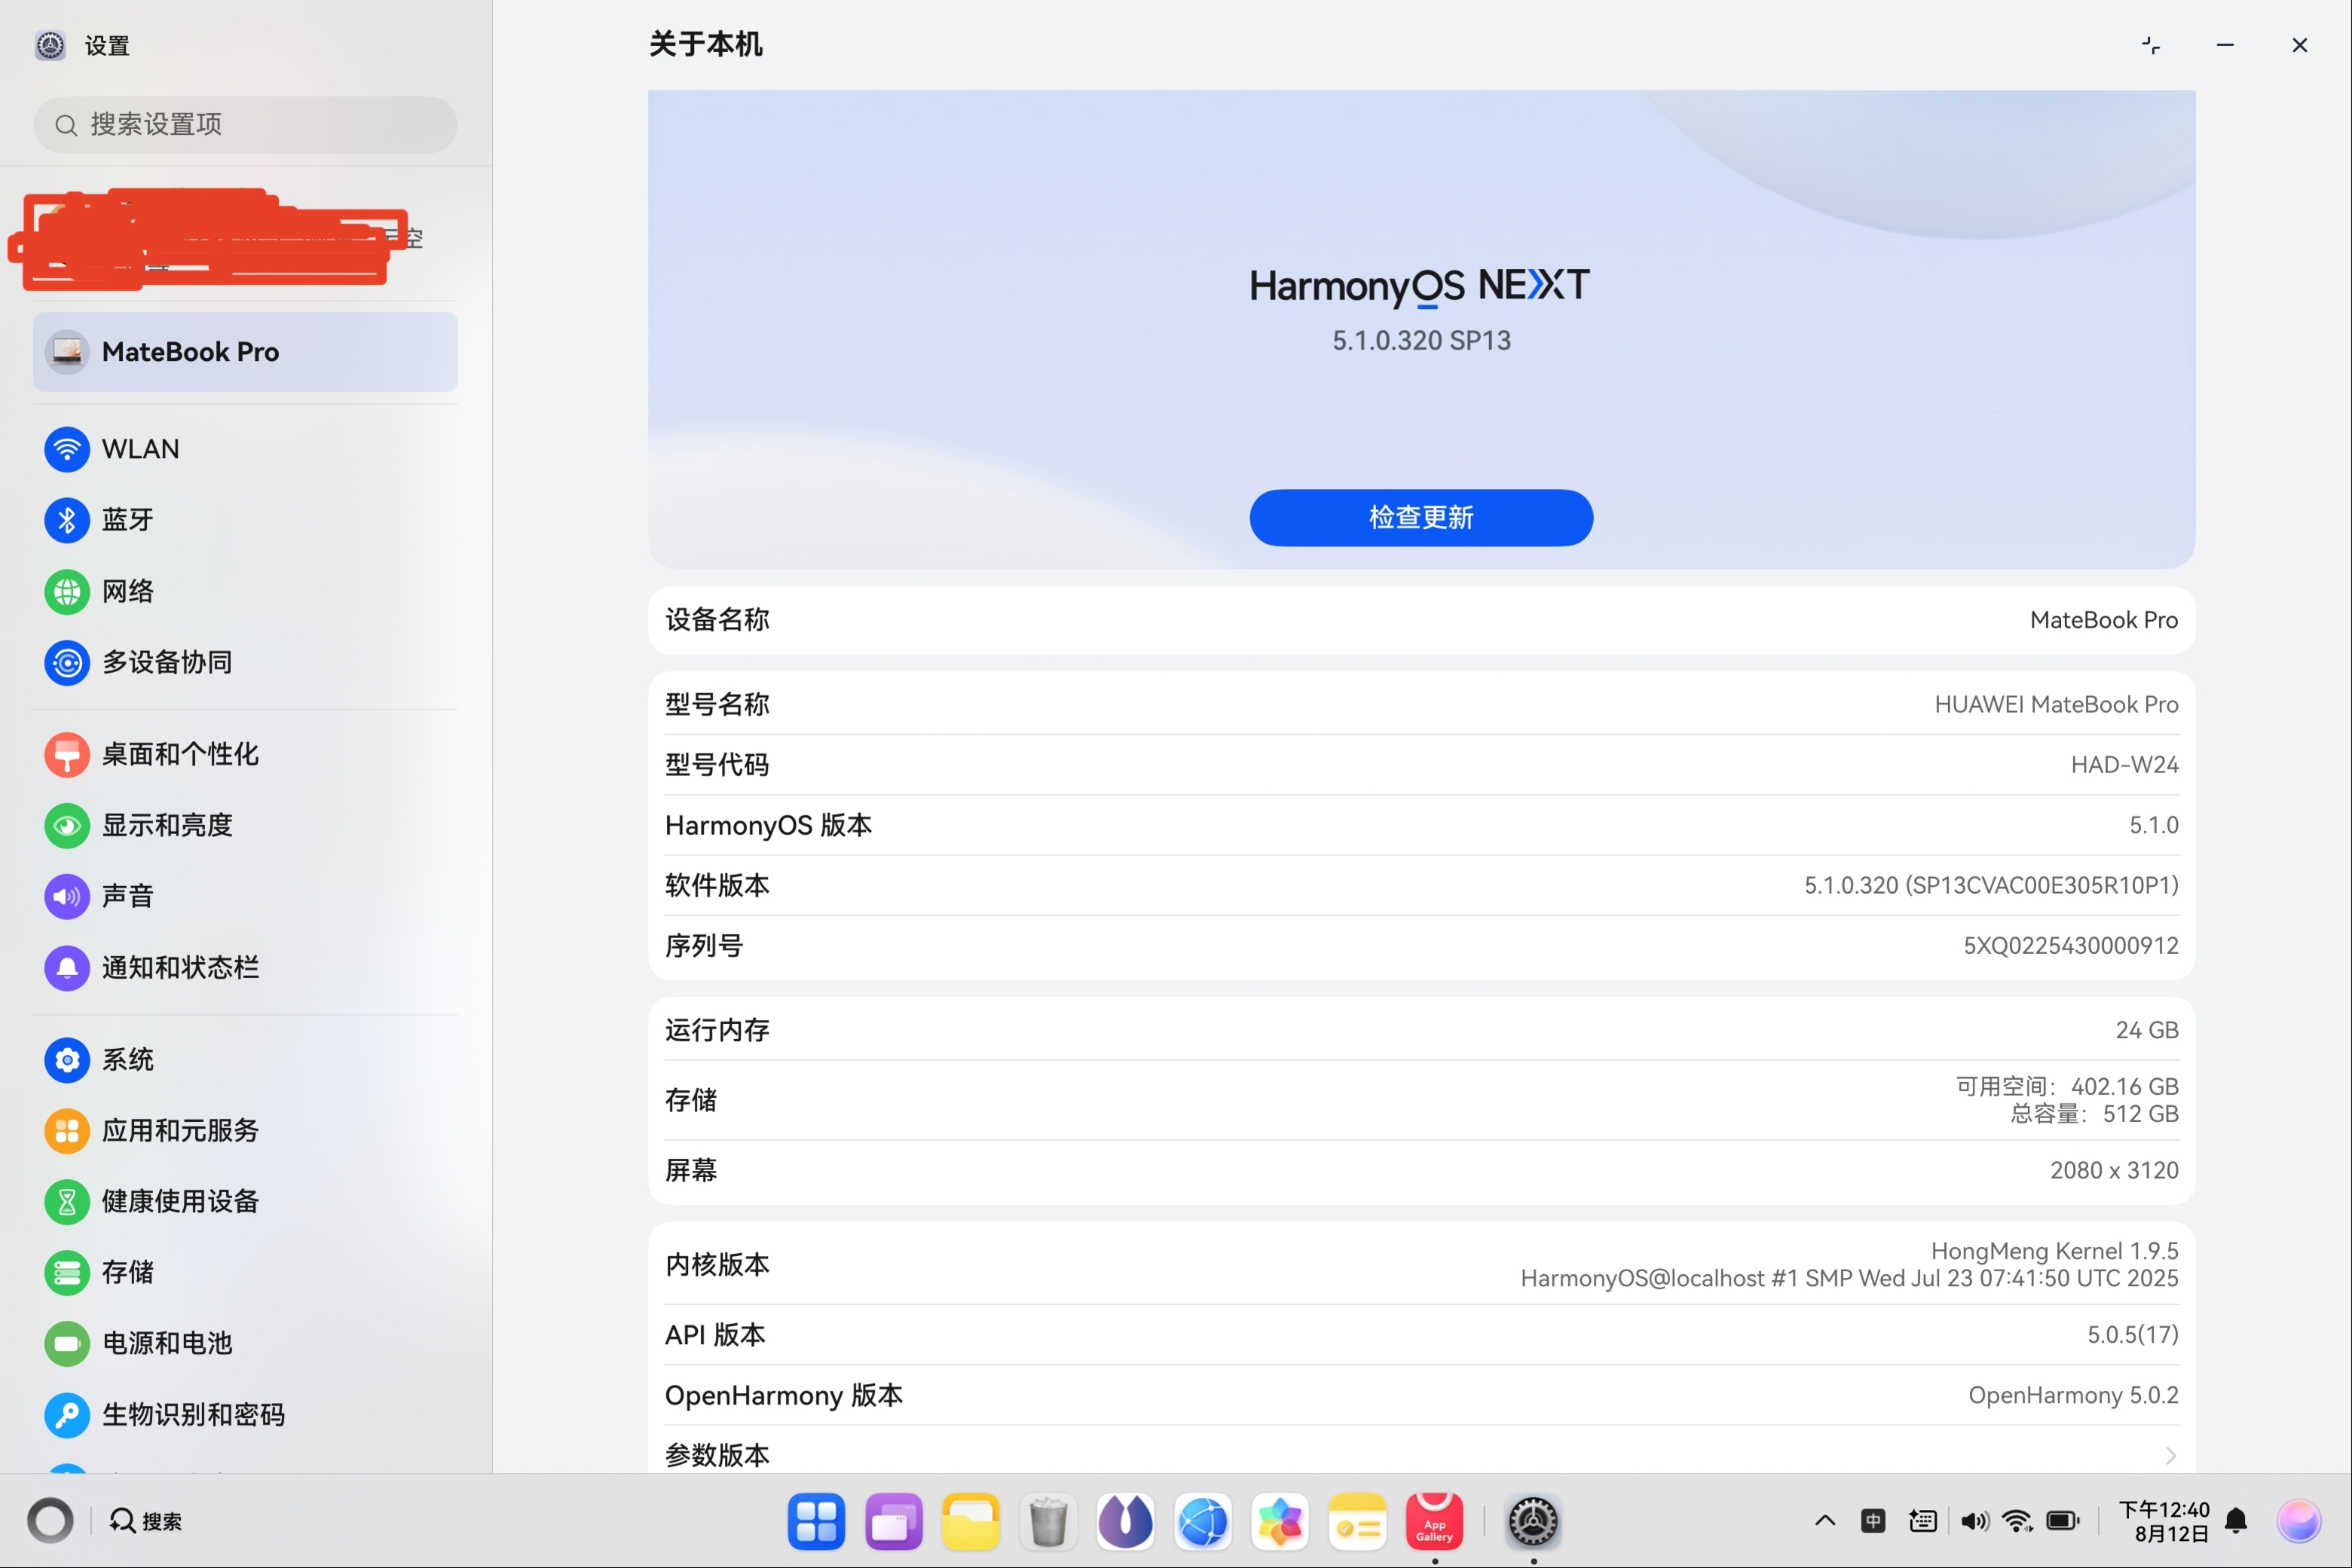
Task: Open 多设备协同 multi-device collaboration
Action: point(245,662)
